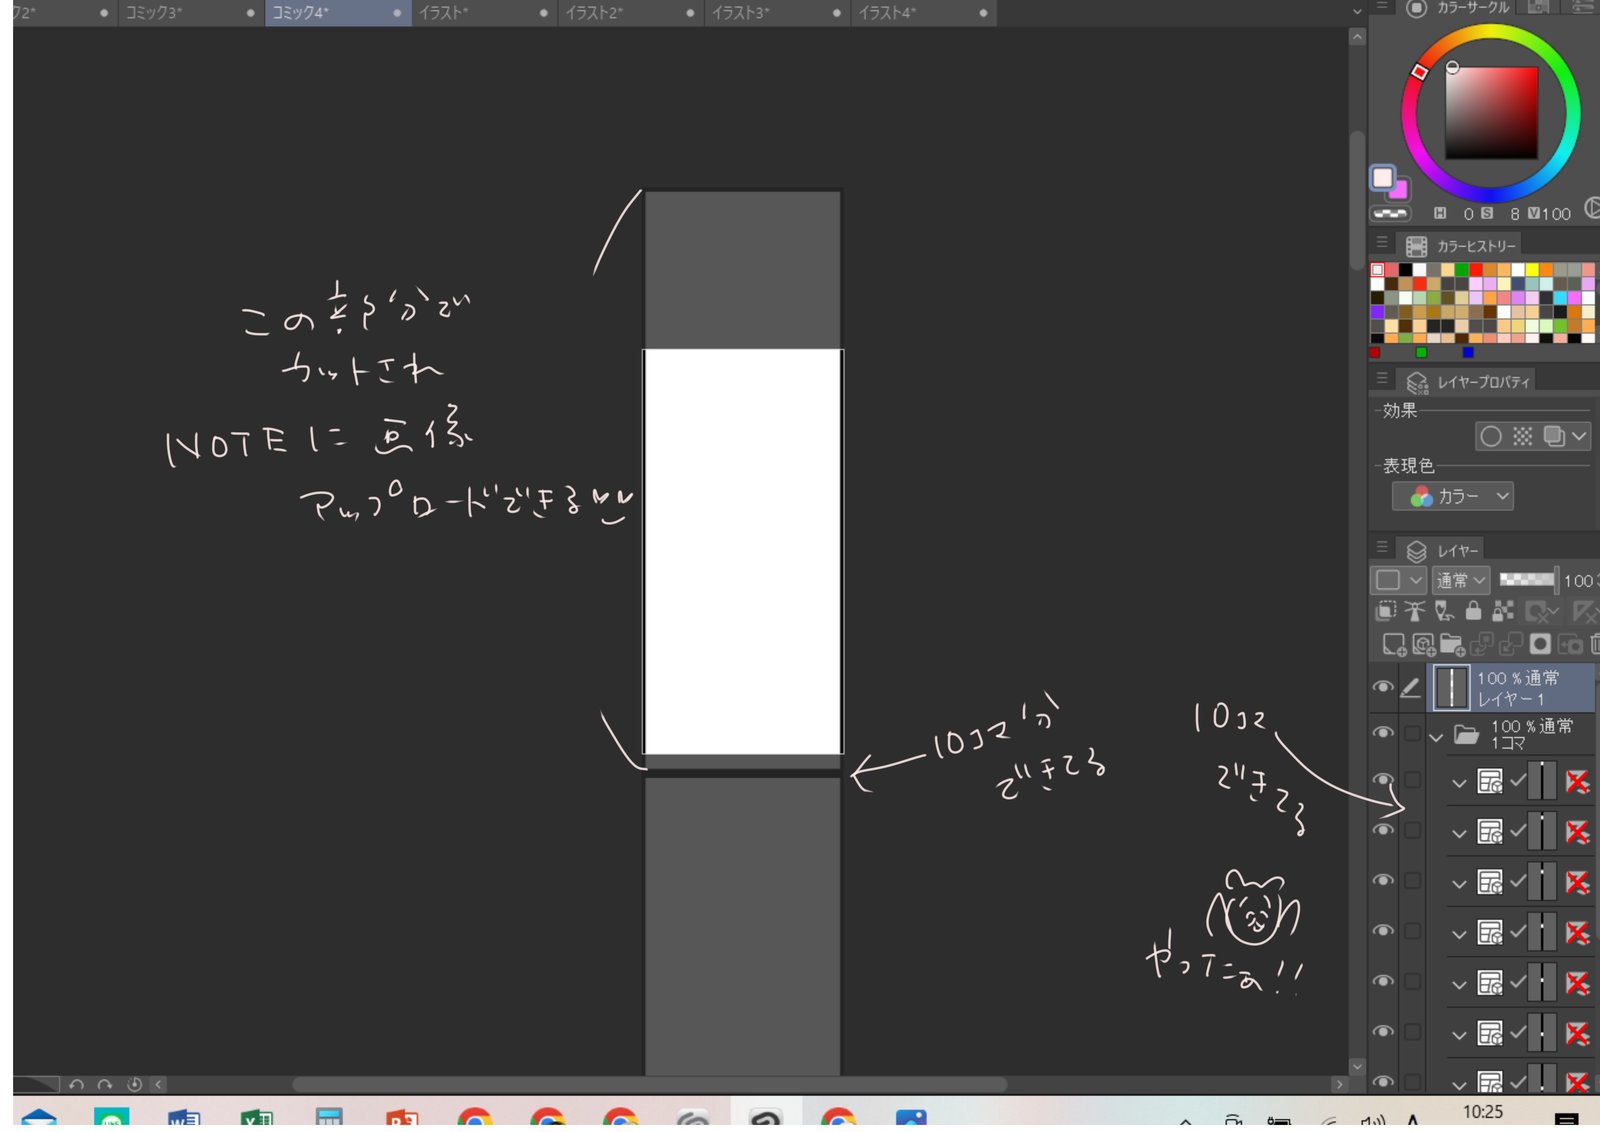
Task: Click reset canvas rotation icon below canvas
Action: (x=134, y=1084)
